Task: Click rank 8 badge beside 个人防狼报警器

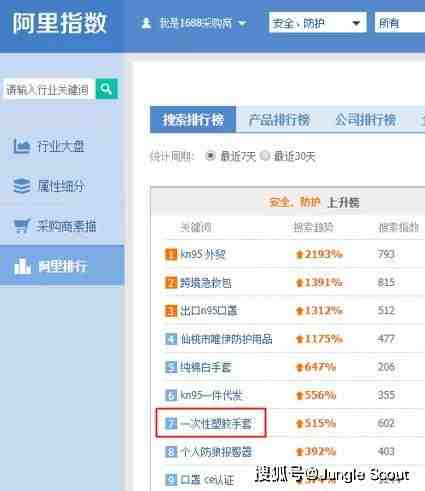Action: [x=171, y=452]
